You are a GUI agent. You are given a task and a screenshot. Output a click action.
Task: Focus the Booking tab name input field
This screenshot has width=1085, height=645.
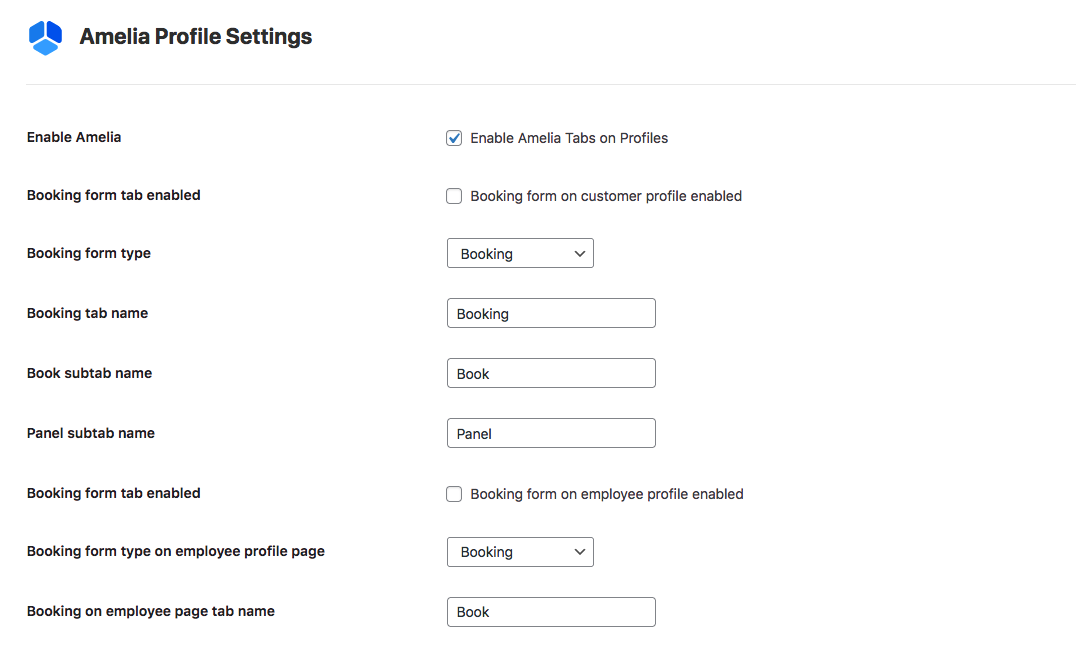(x=551, y=313)
